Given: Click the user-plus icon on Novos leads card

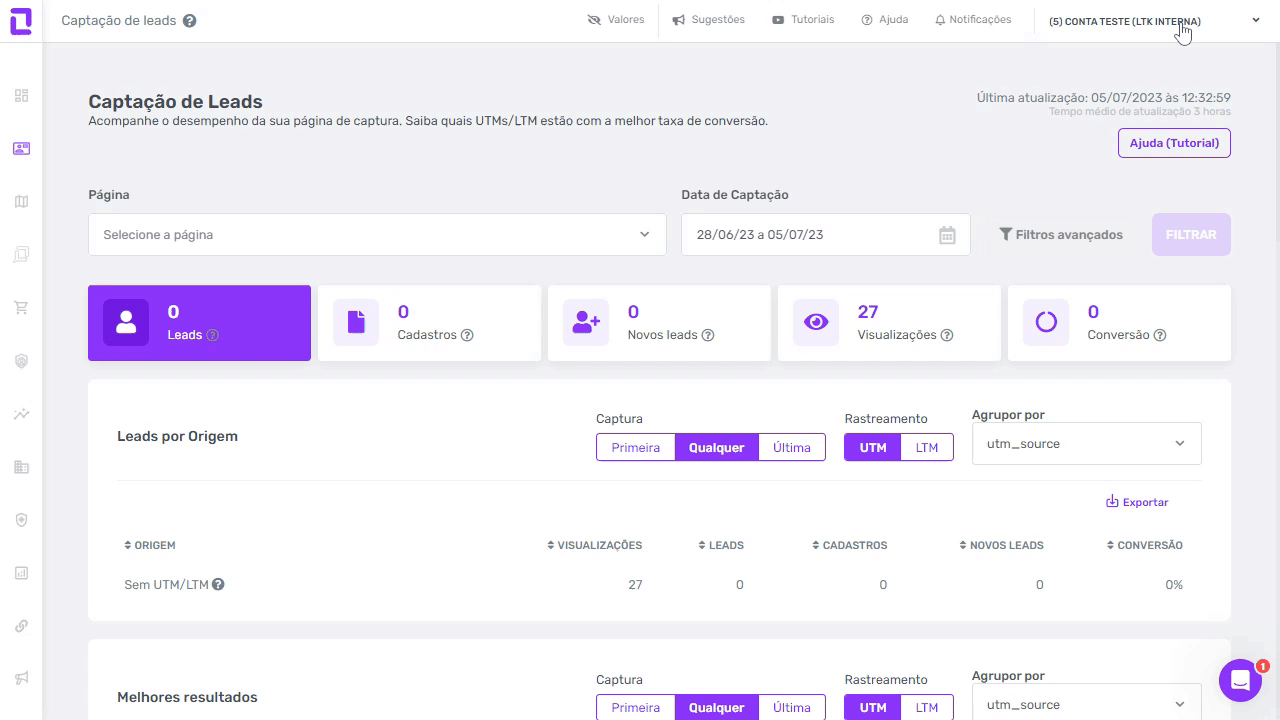Looking at the screenshot, I should (x=586, y=322).
